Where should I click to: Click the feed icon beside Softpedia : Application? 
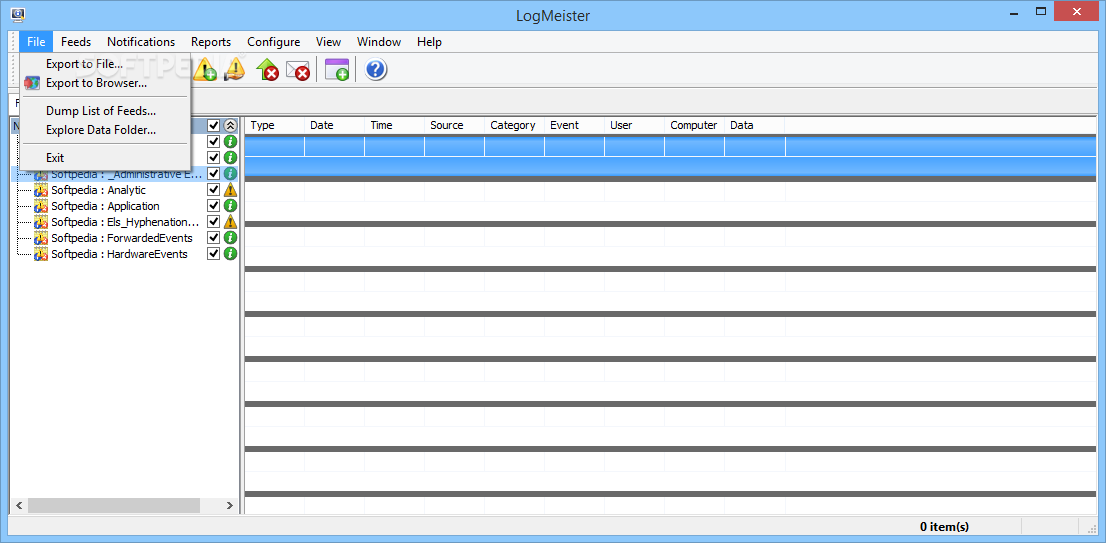[41, 206]
